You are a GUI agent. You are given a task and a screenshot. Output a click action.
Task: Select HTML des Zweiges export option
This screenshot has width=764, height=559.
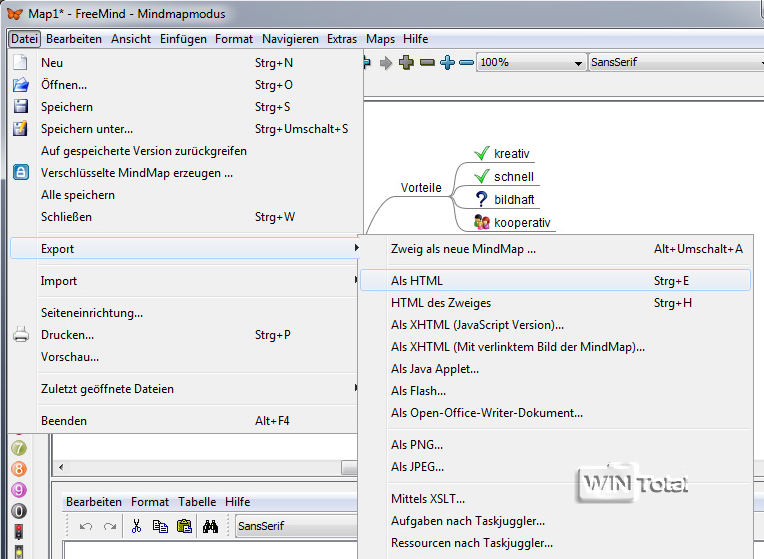[555, 303]
